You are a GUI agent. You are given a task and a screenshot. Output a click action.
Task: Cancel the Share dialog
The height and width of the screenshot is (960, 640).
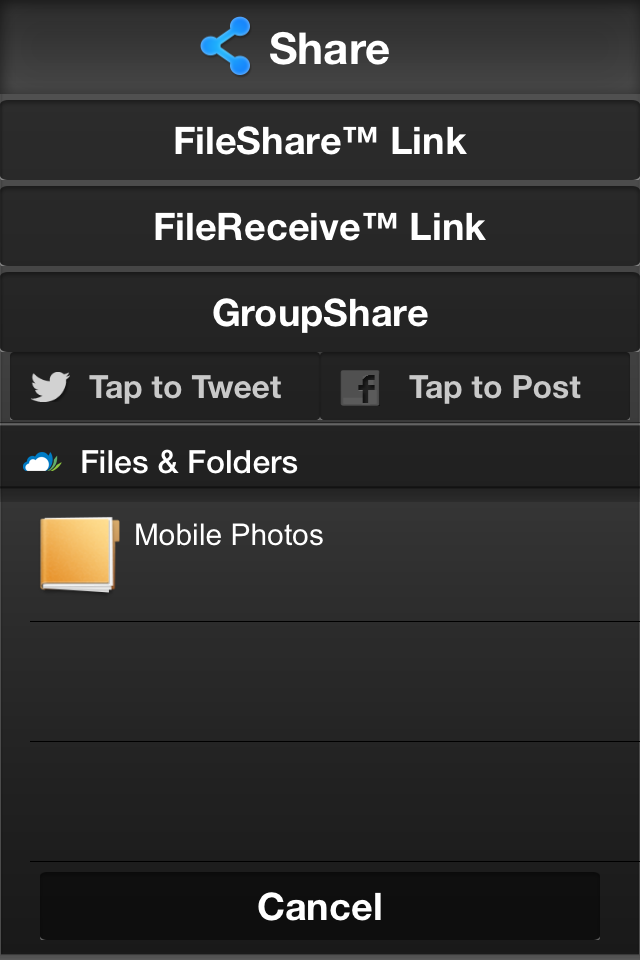[x=320, y=906]
